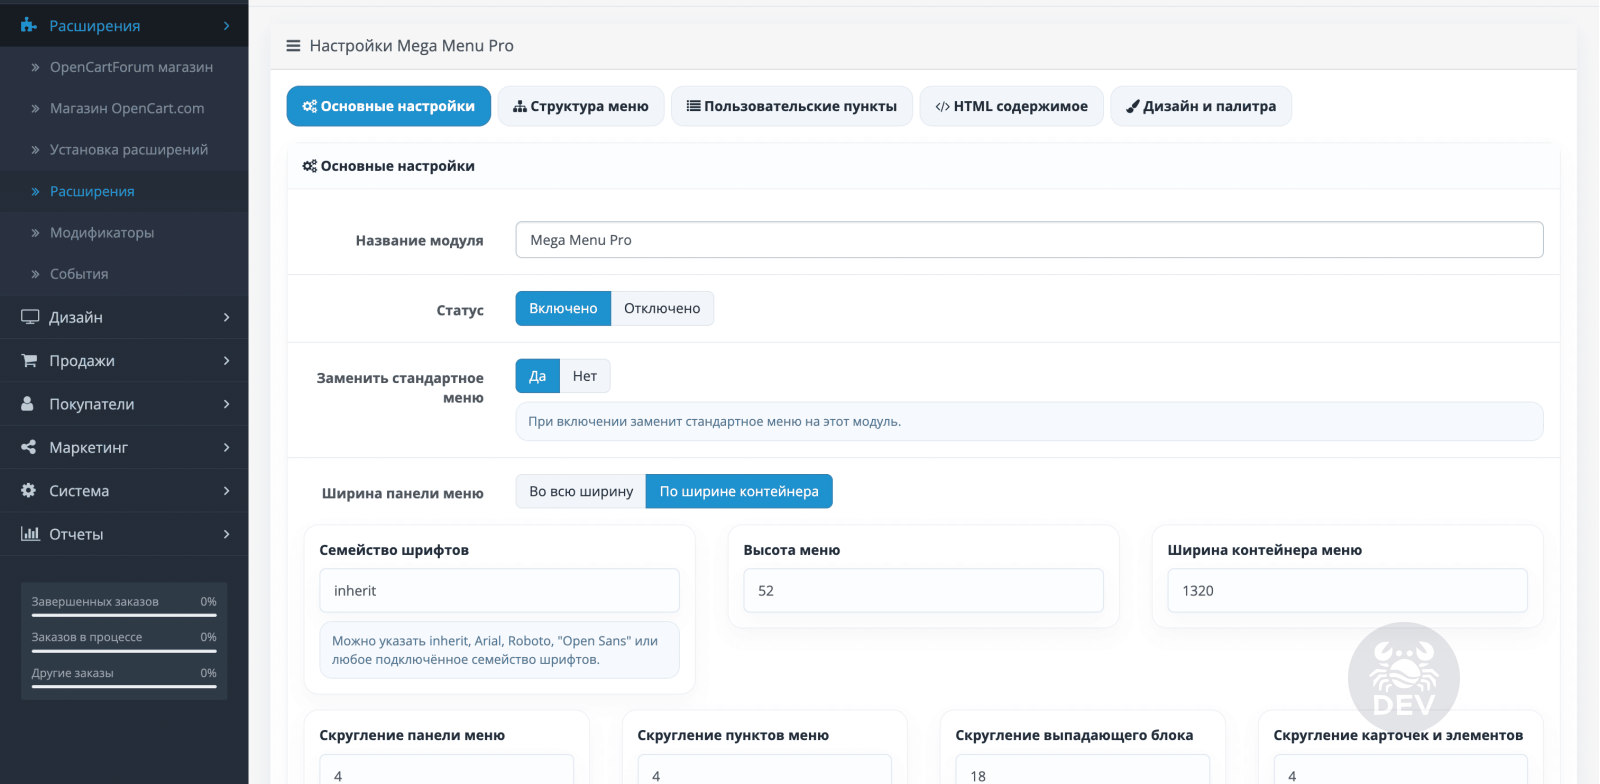The image size is (1600, 784).
Task: Click the cart icon next to Продажи
Action: 30,360
